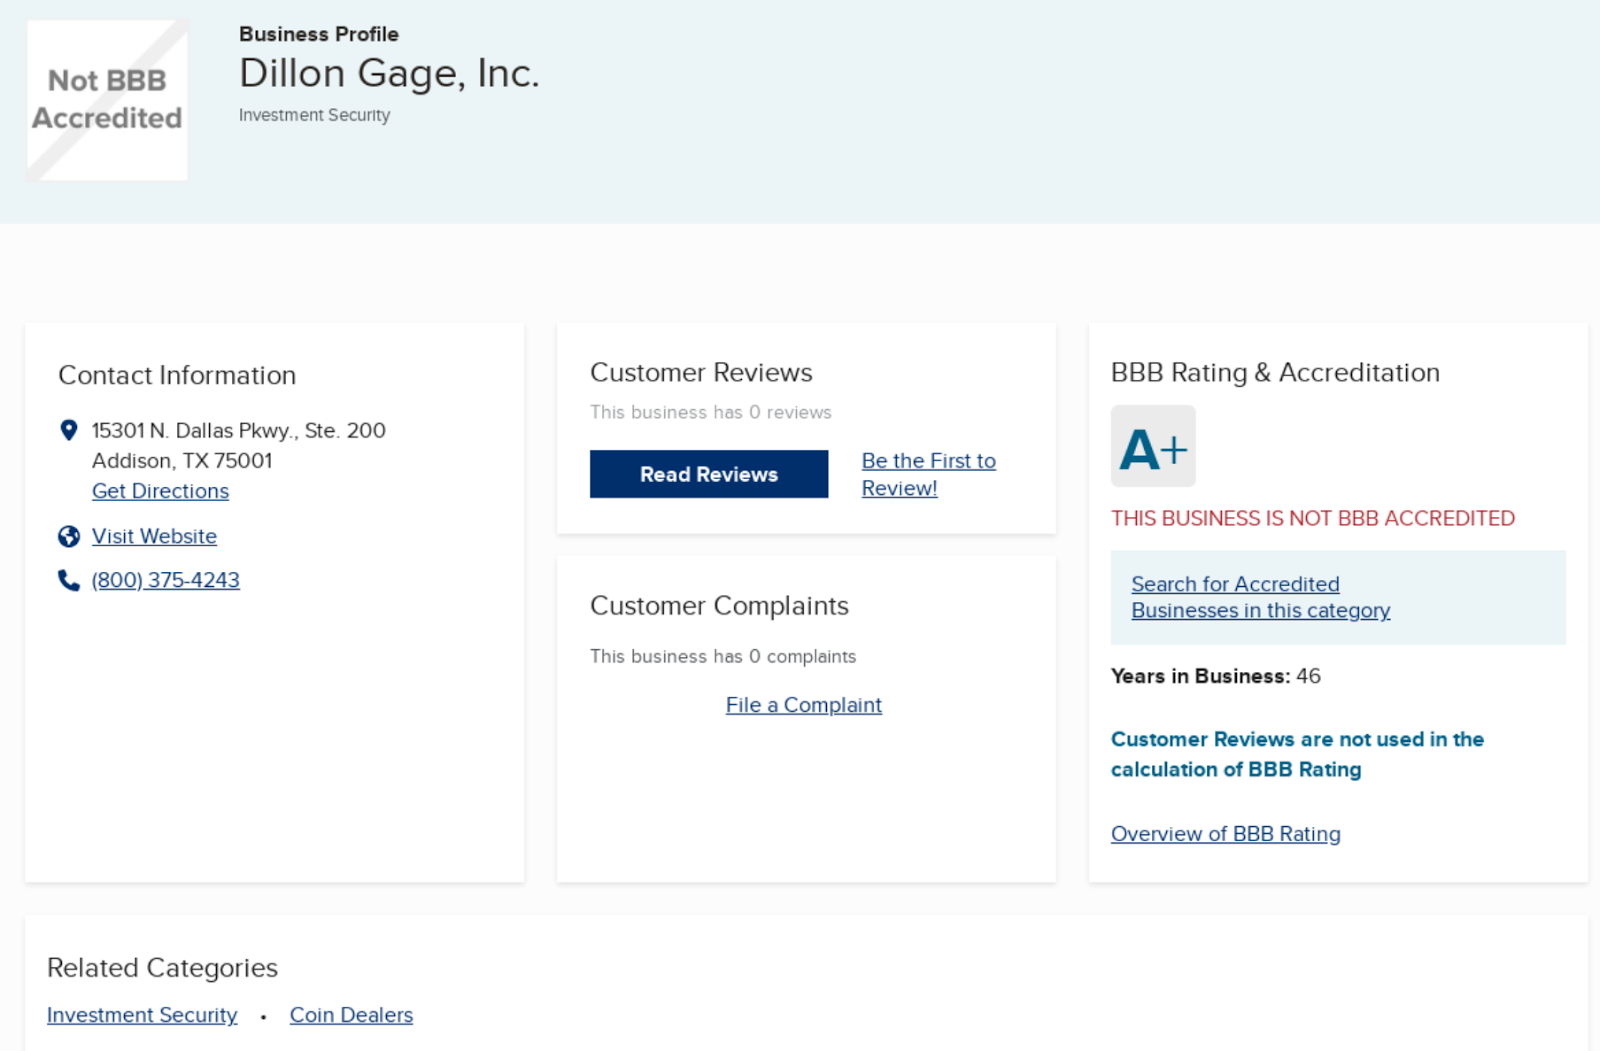Click THIS BUSINESS IS NOT BBB ACCREDITED notice
Screen dimensions: 1600x1051
point(1313,518)
